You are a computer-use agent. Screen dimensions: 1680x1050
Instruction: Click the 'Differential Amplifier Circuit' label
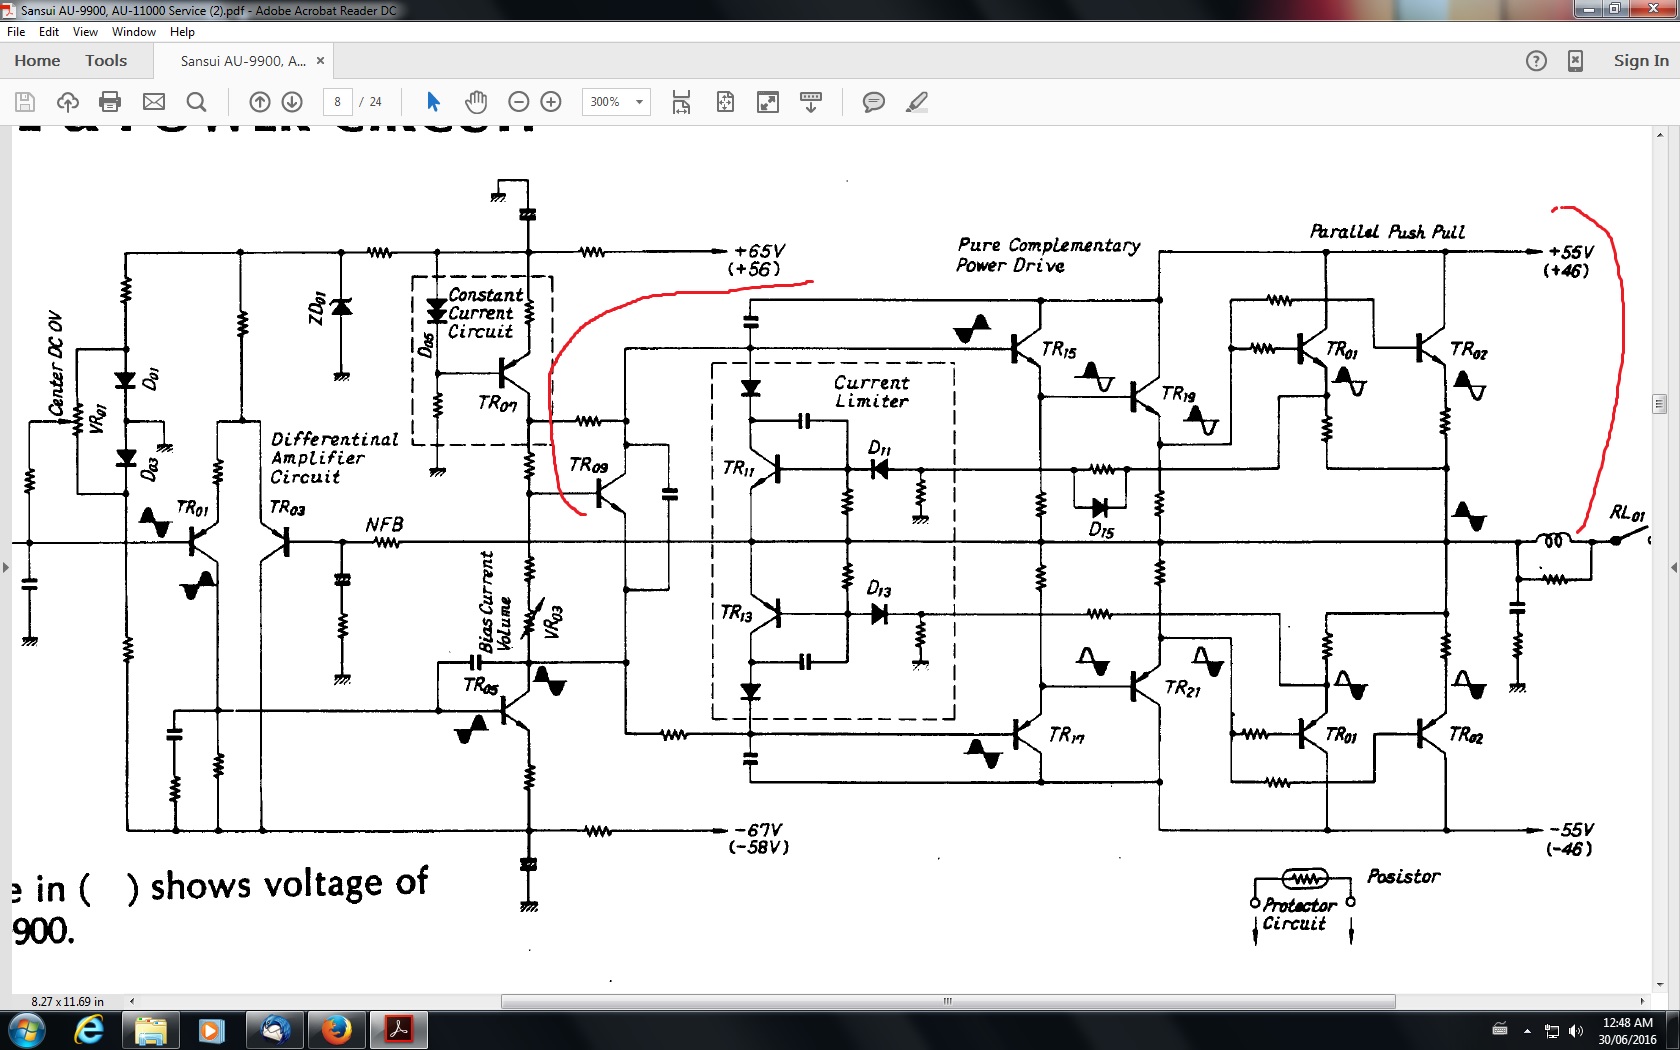(x=334, y=458)
